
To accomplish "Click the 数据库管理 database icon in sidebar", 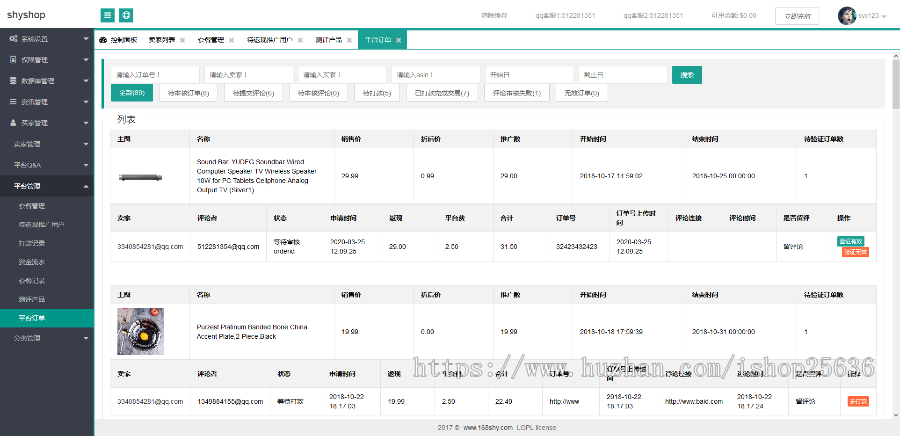I will 13,81.
